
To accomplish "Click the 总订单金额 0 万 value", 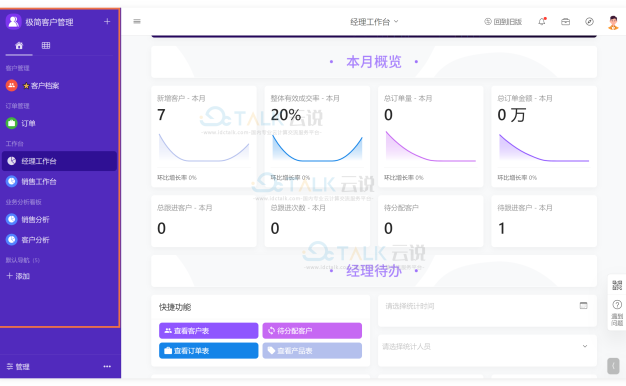I will pos(511,115).
